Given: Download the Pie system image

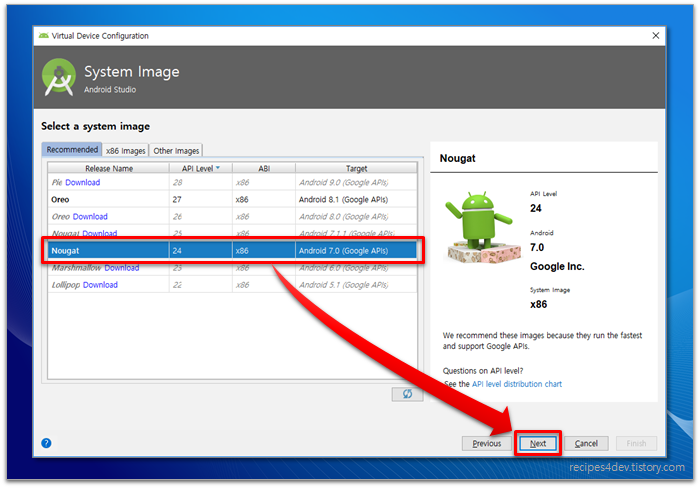Looking at the screenshot, I should coord(83,182).
